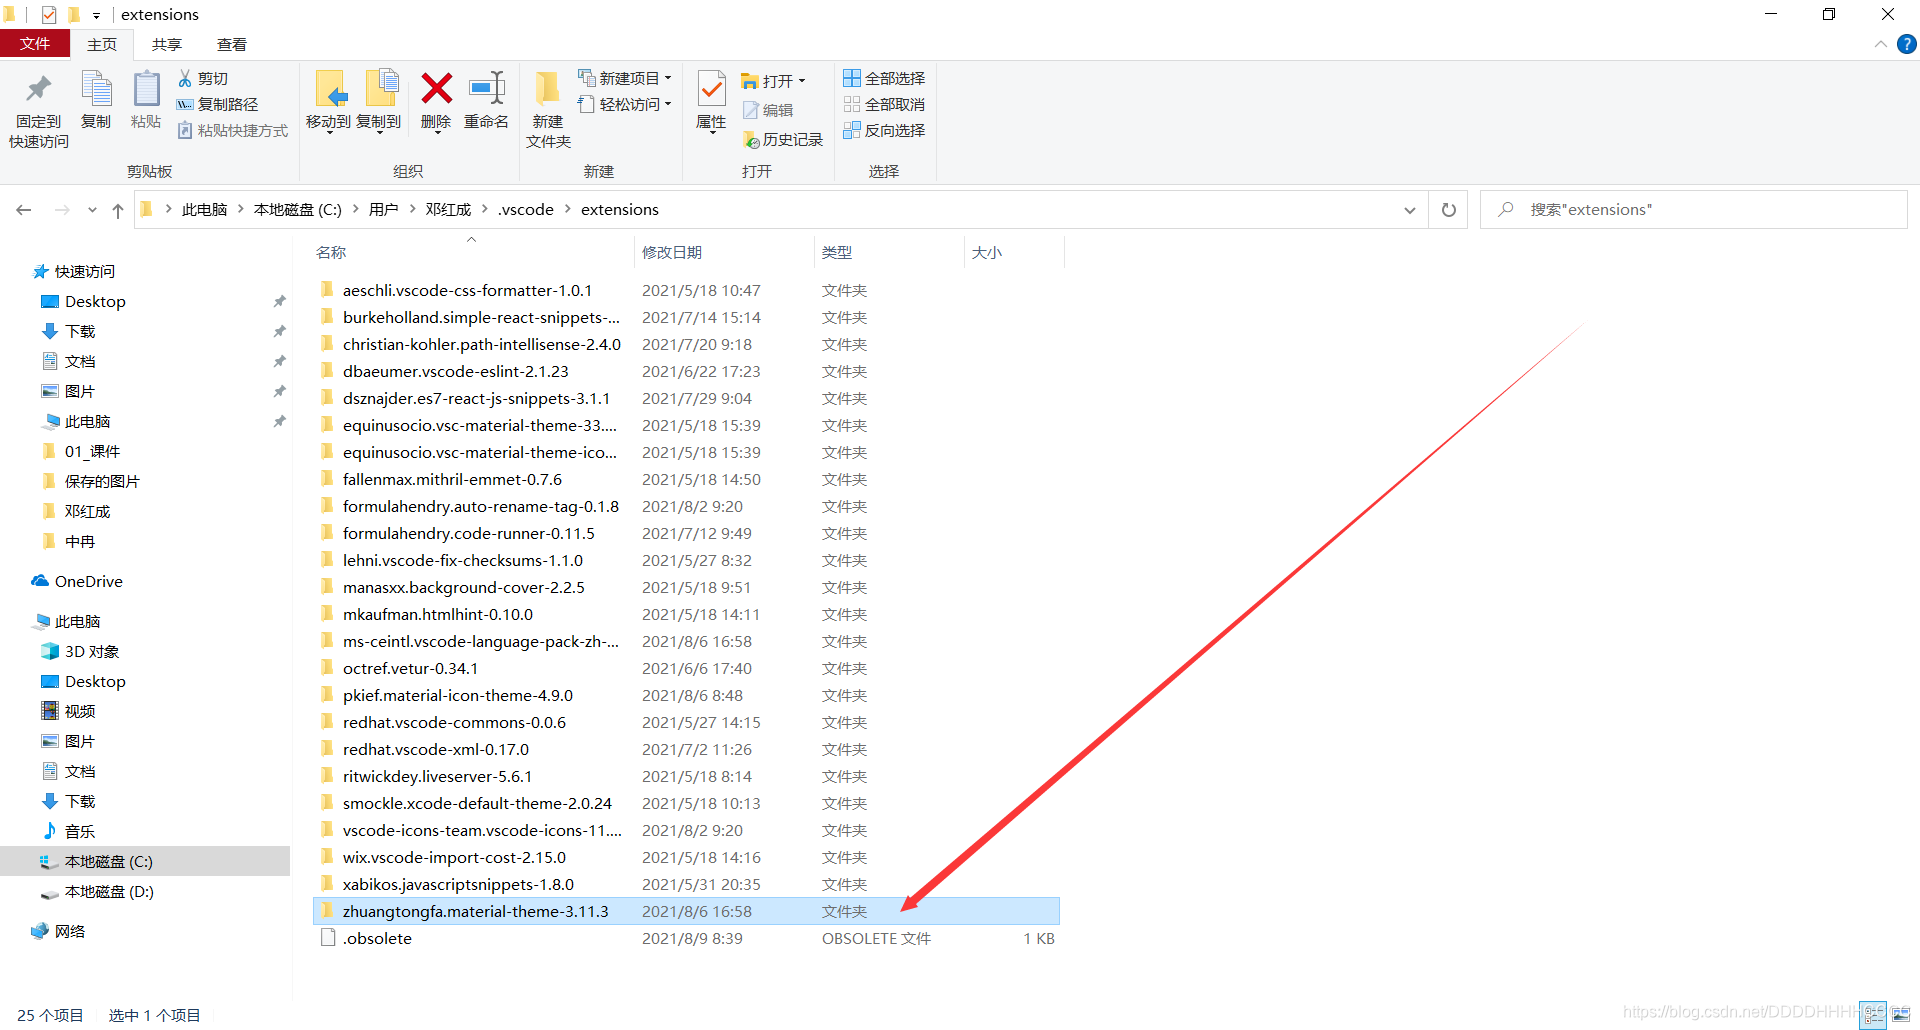The image size is (1920, 1030).
Task: Click Invert selection in ribbon
Action: coord(884,130)
